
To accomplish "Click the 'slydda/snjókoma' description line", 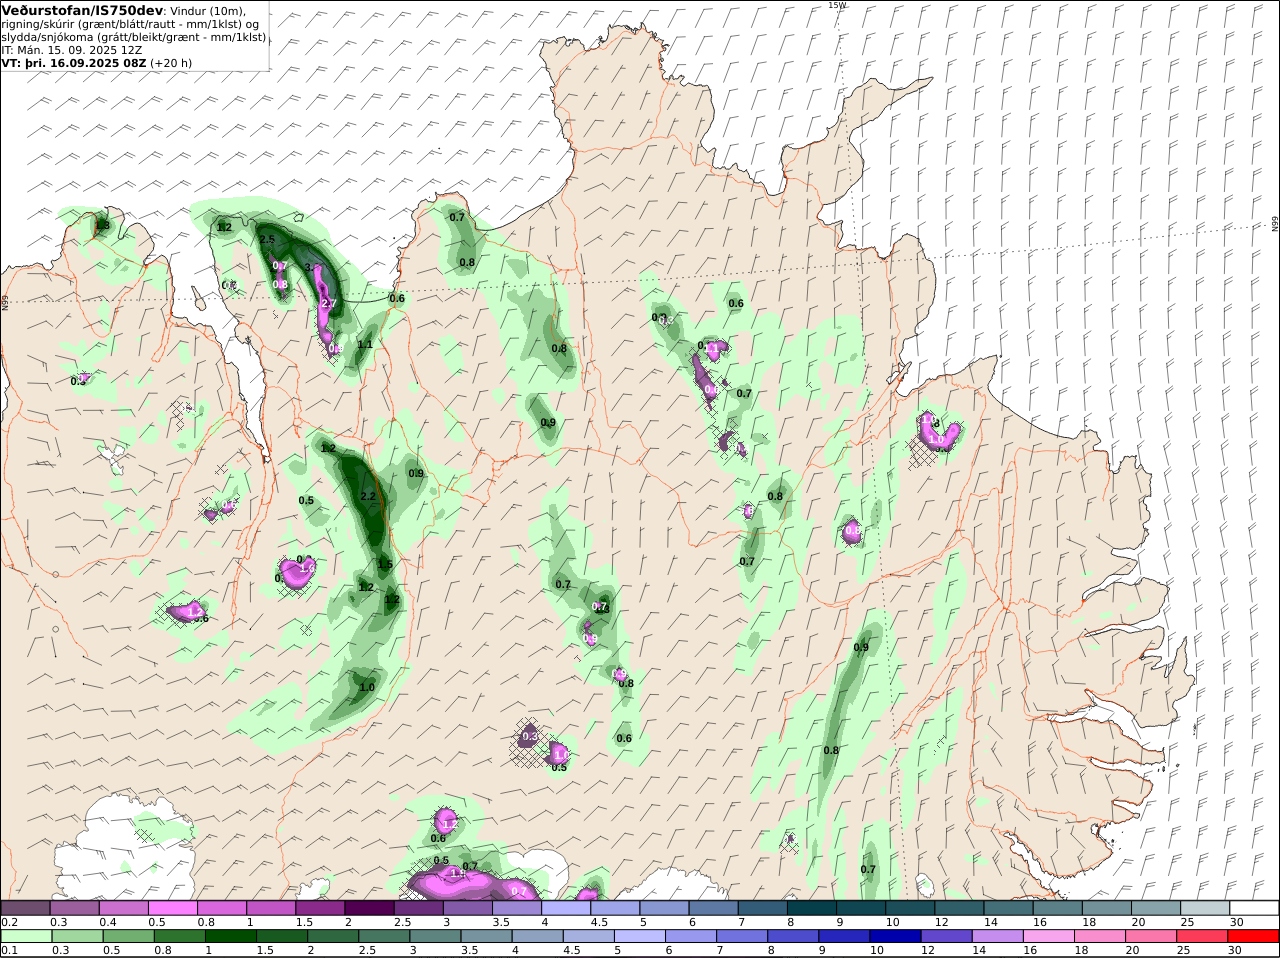I will pos(134,37).
